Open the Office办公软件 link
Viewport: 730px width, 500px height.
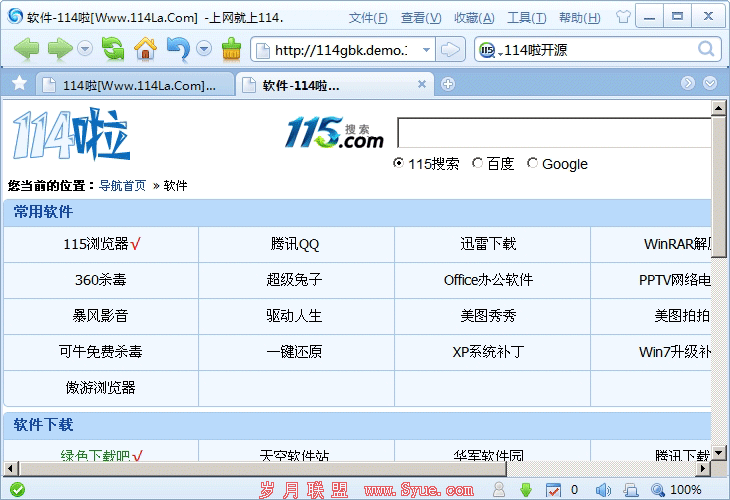tap(488, 280)
